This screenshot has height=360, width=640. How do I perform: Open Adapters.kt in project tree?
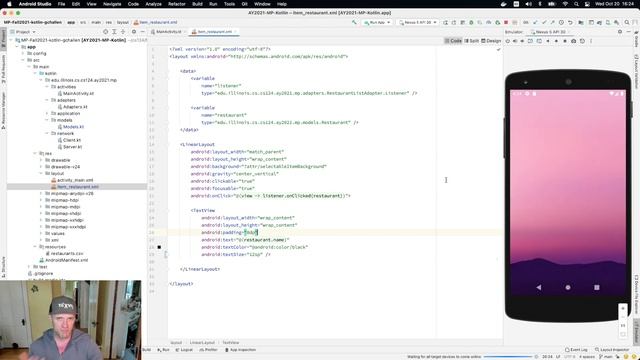pyautogui.click(x=75, y=107)
